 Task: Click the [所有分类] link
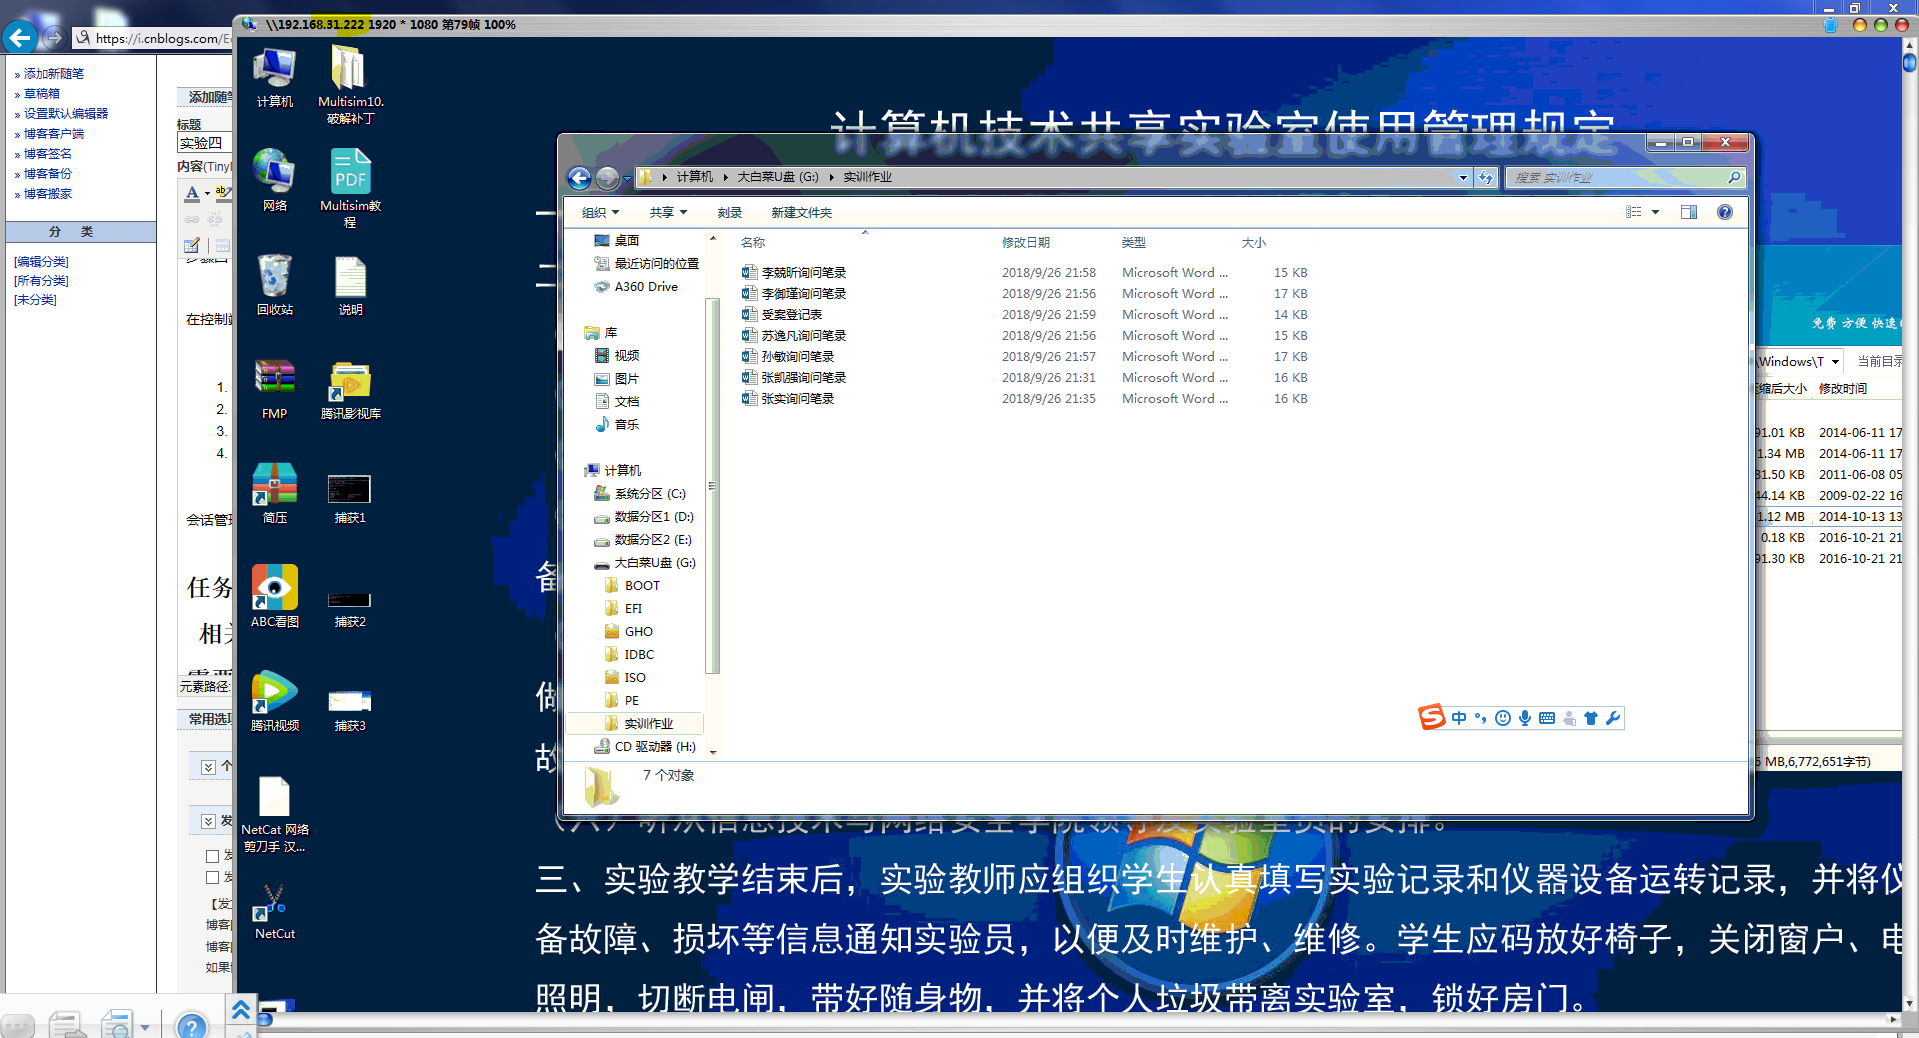click(41, 280)
